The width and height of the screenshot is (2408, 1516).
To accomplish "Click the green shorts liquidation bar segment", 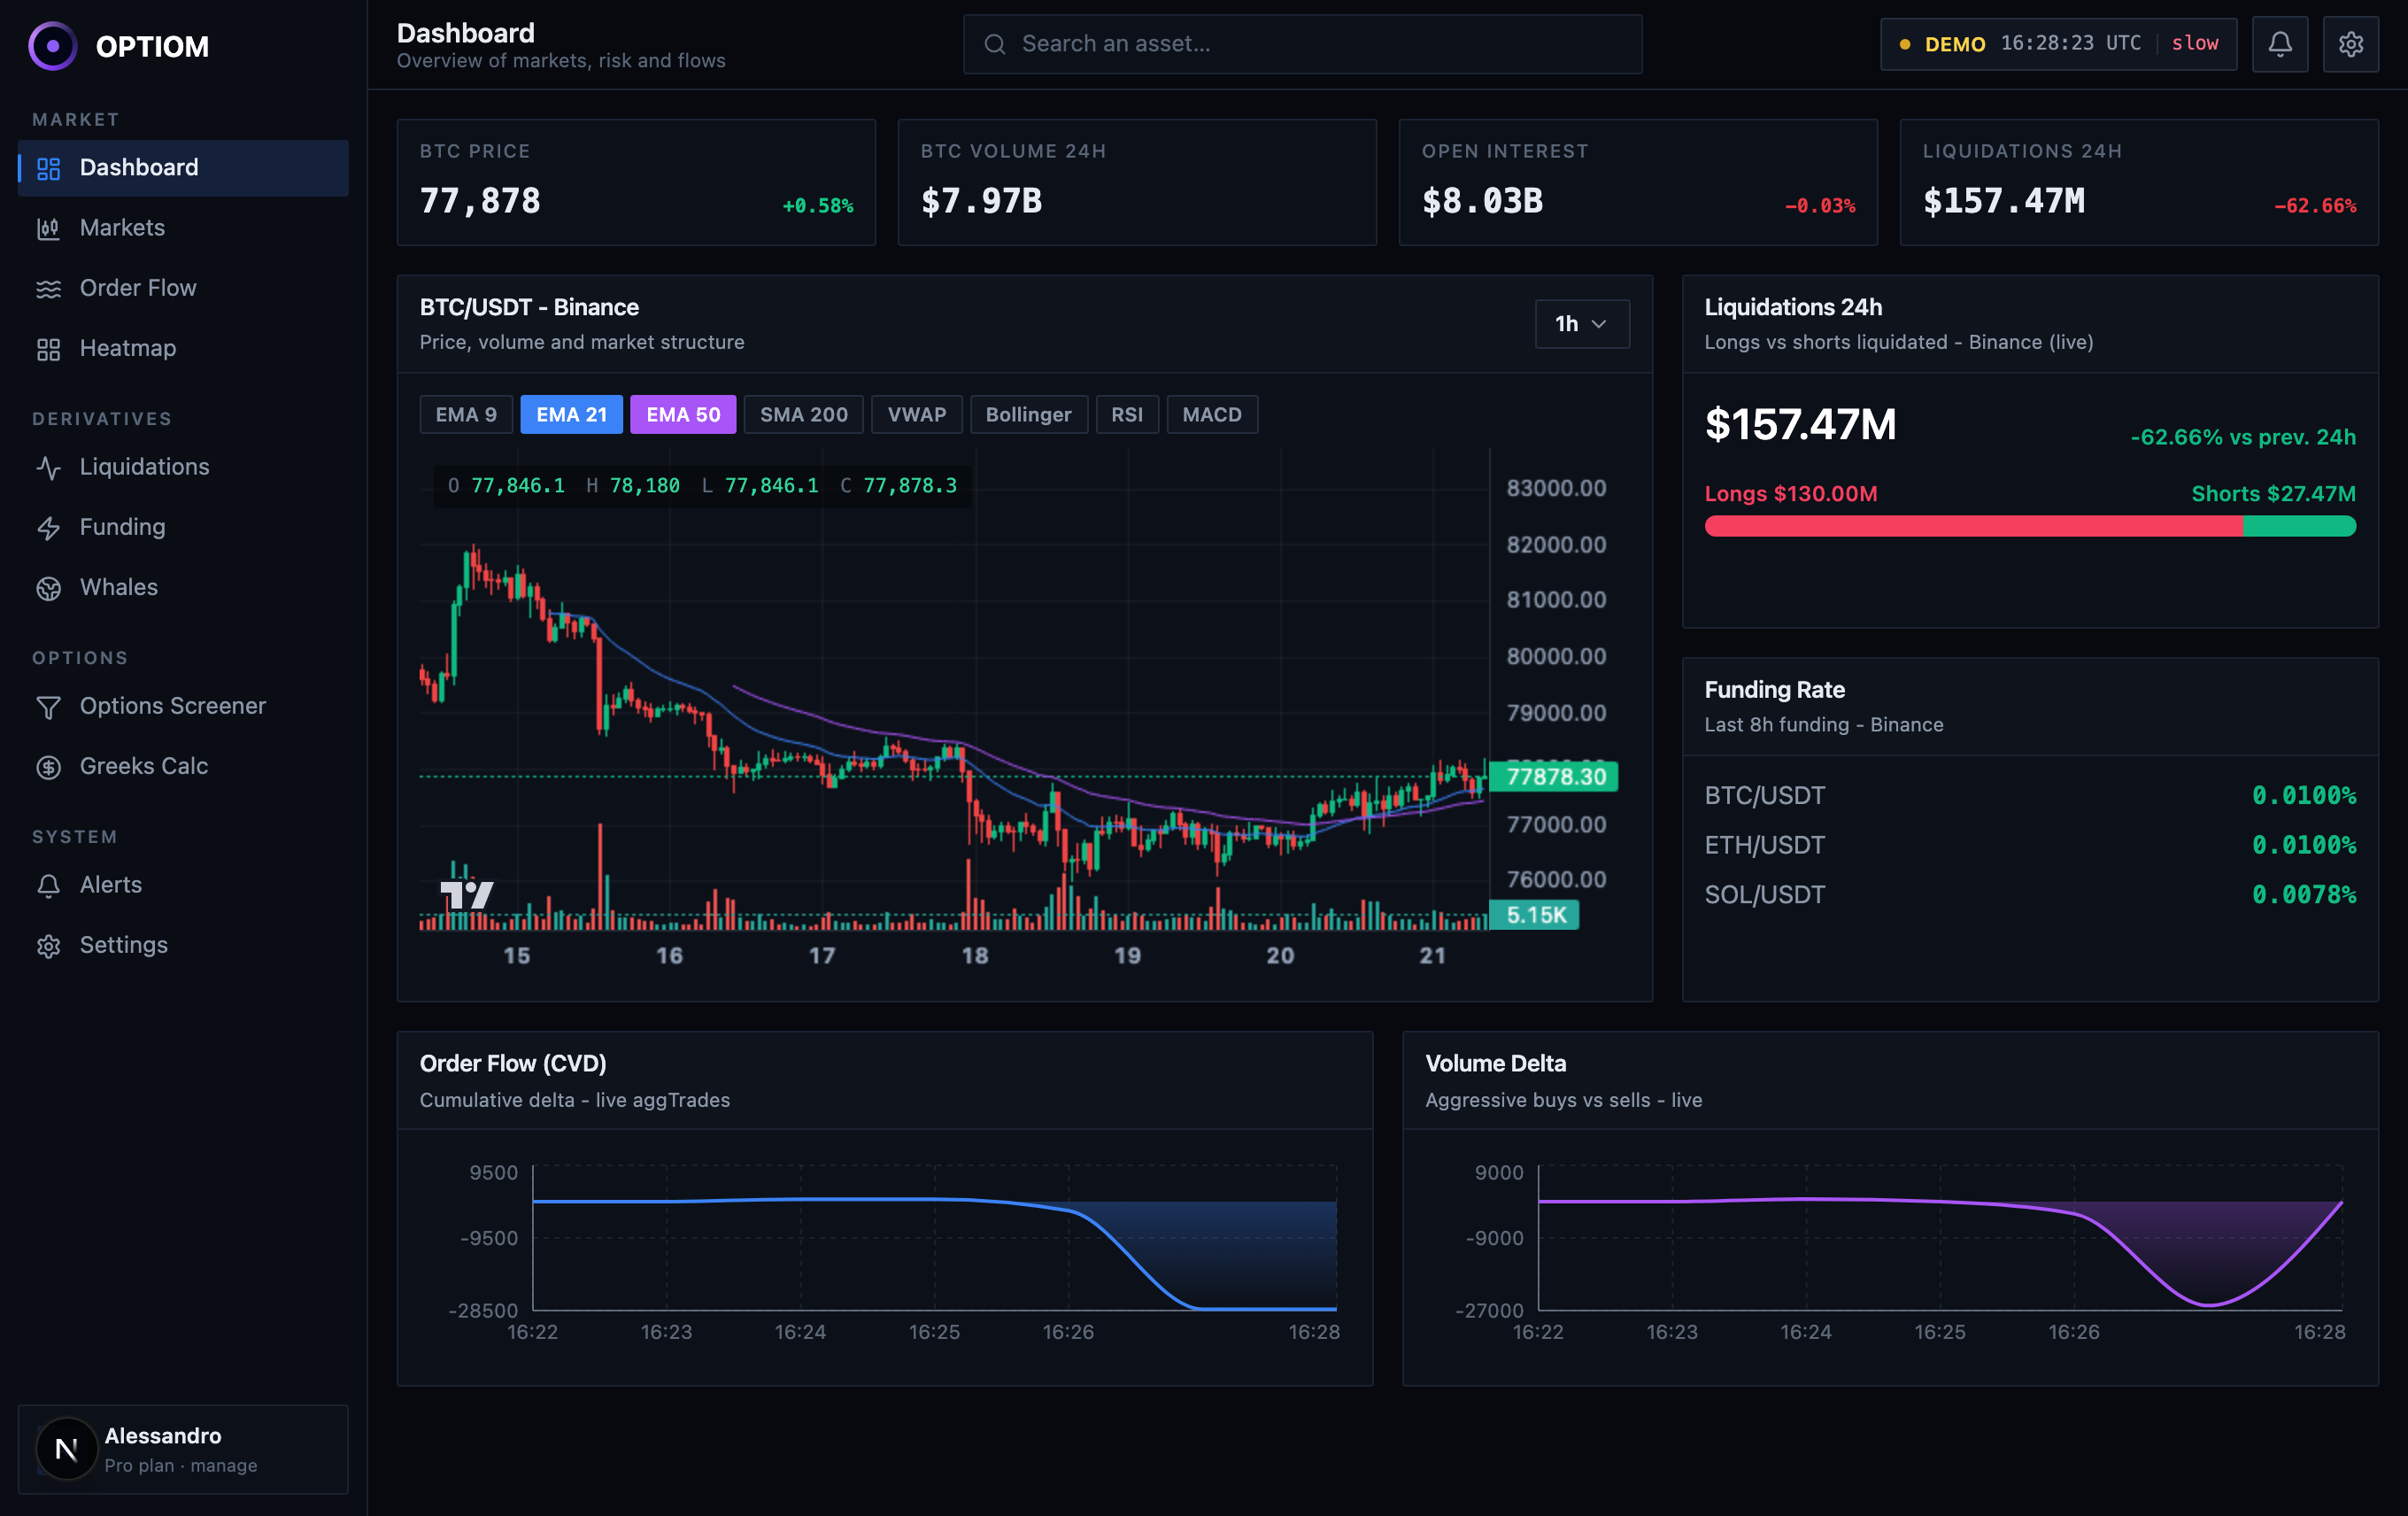I will pos(2300,526).
